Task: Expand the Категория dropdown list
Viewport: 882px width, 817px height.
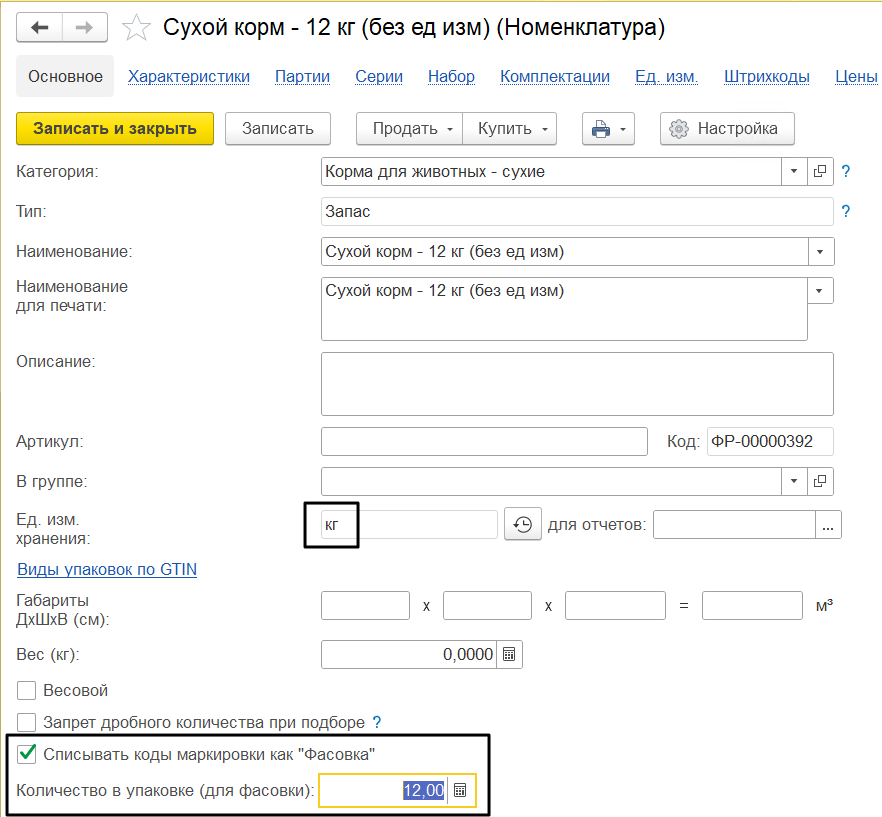Action: [x=794, y=172]
